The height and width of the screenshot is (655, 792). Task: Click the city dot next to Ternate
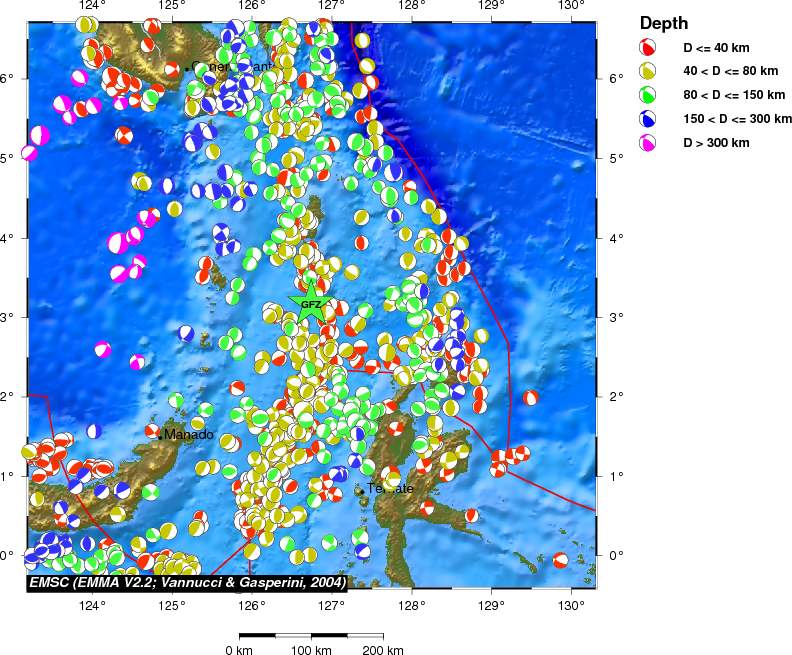360,490
